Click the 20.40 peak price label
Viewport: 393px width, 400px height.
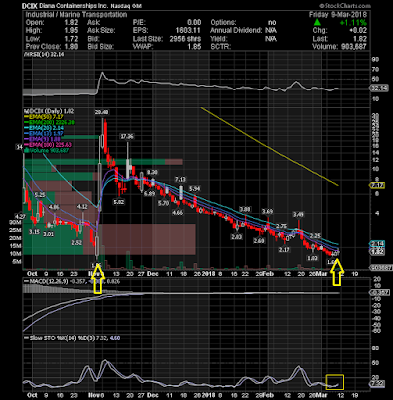point(101,112)
